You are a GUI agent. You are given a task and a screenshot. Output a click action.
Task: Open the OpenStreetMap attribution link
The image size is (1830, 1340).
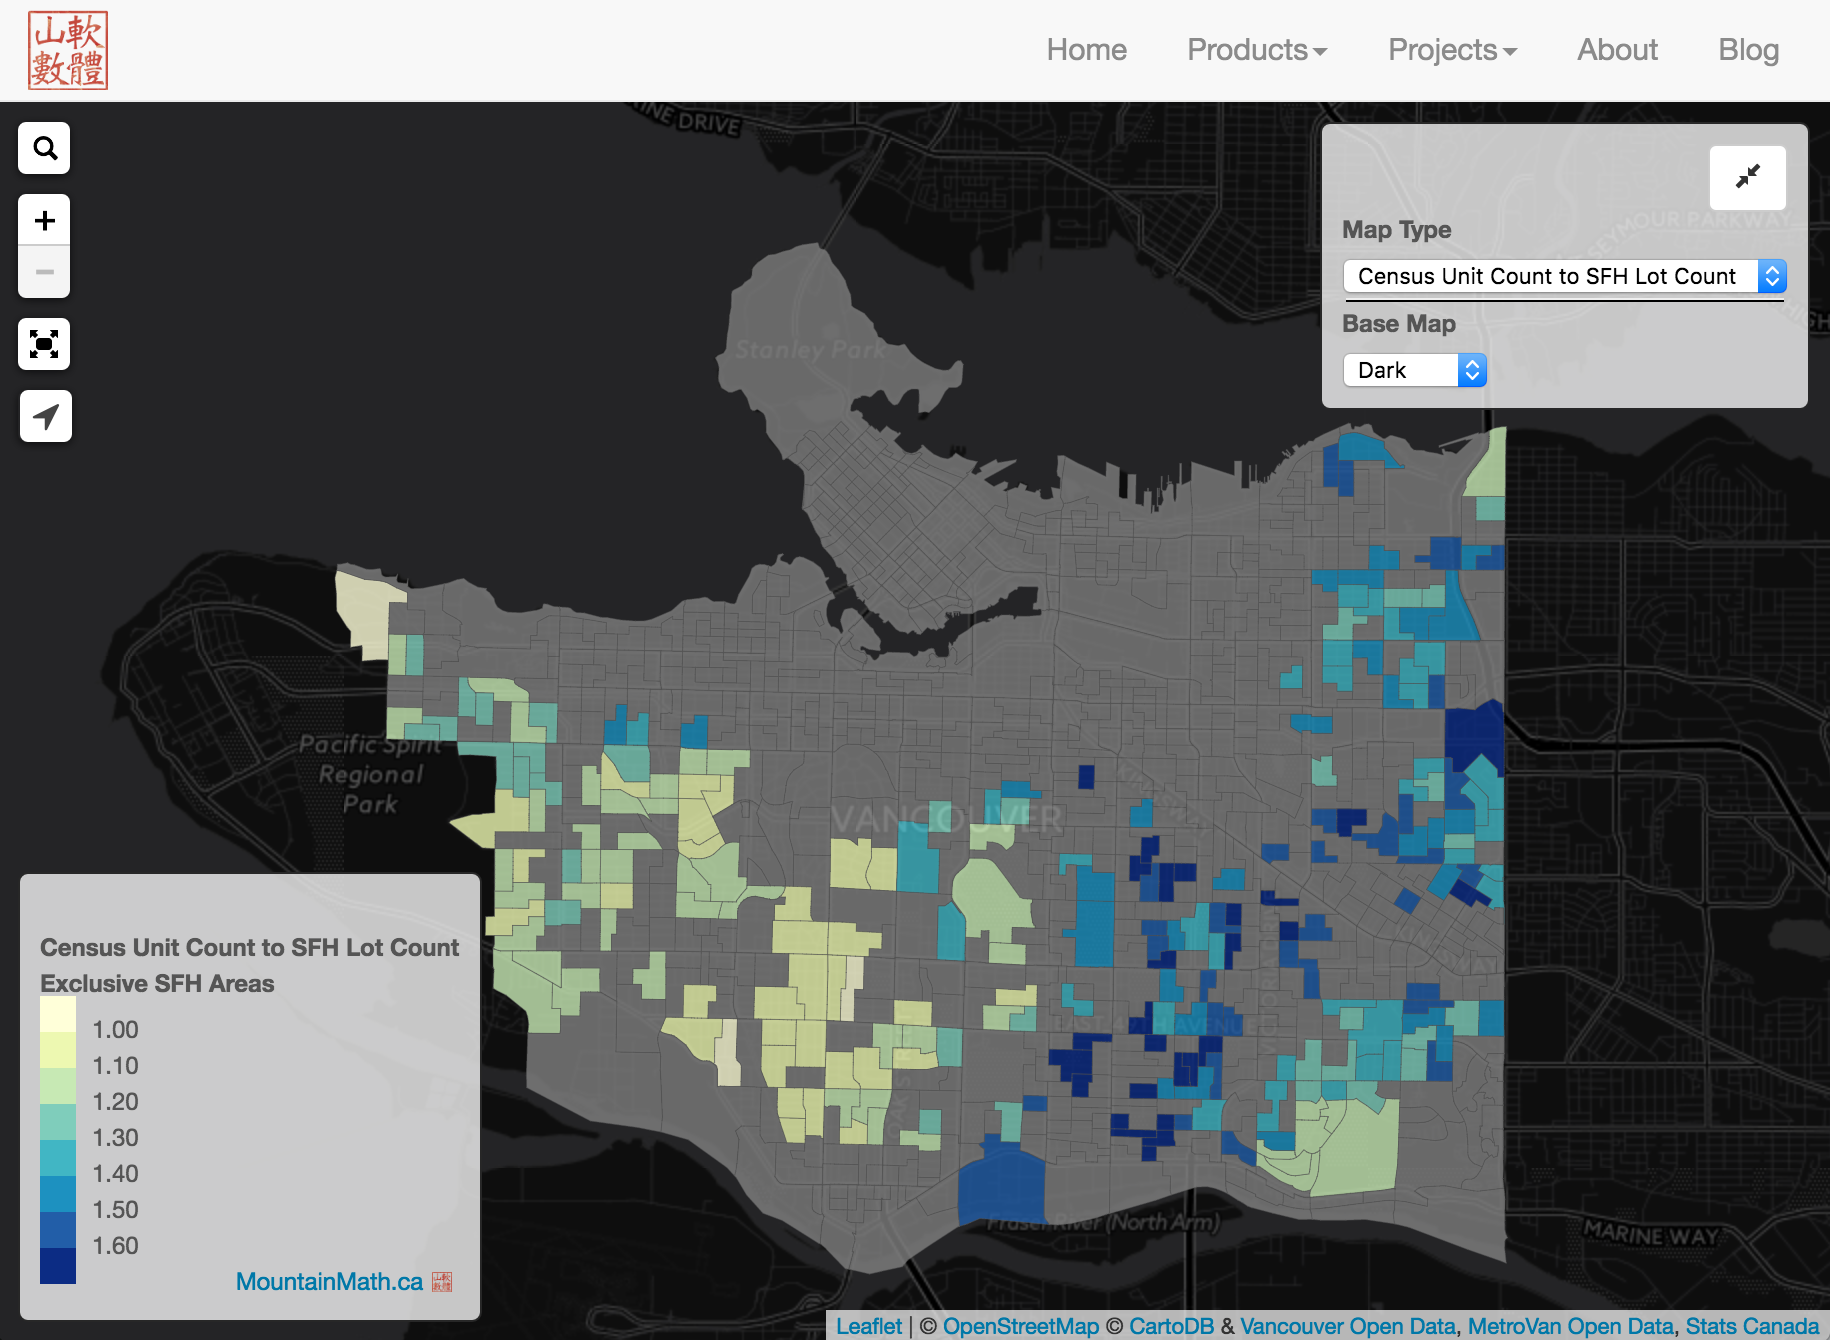[x=1020, y=1326]
